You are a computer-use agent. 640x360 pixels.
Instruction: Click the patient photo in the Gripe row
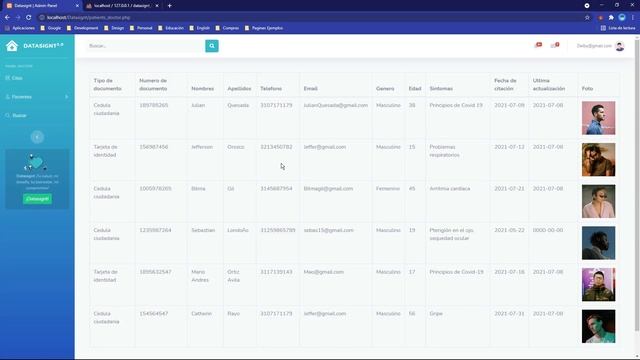(x=598, y=326)
